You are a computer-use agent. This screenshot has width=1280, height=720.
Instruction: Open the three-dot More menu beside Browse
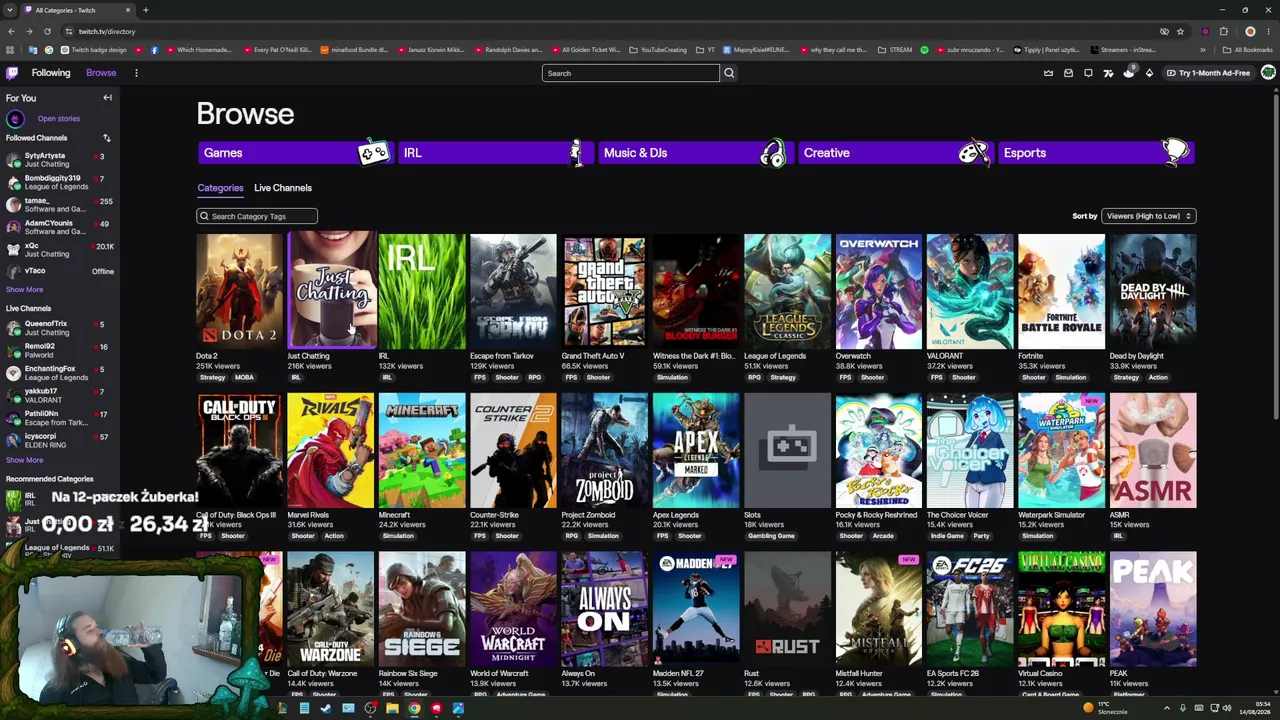136,73
